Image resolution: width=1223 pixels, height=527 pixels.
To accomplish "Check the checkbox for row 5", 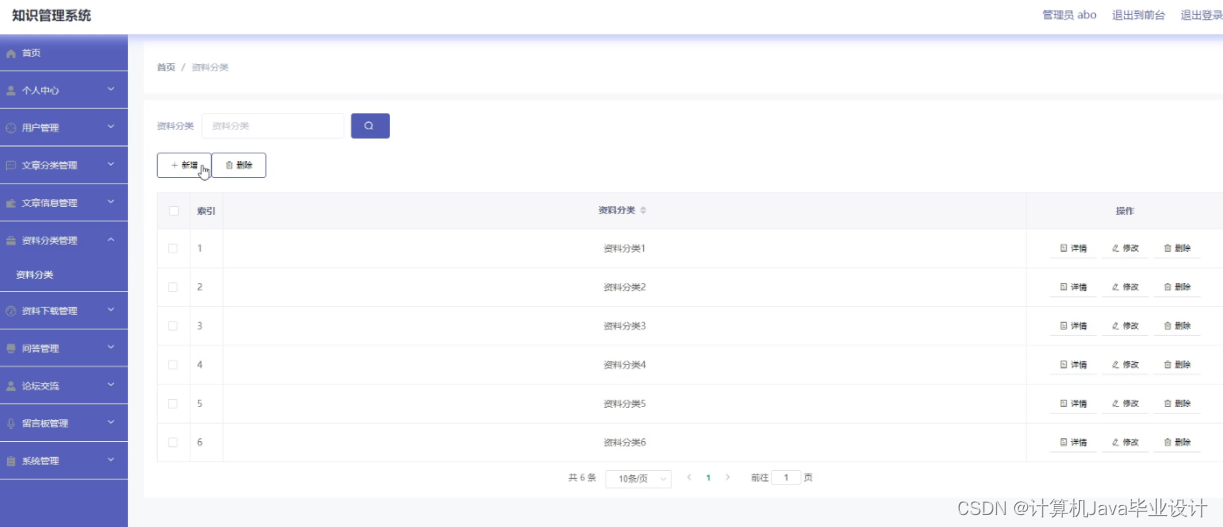I will coord(173,404).
